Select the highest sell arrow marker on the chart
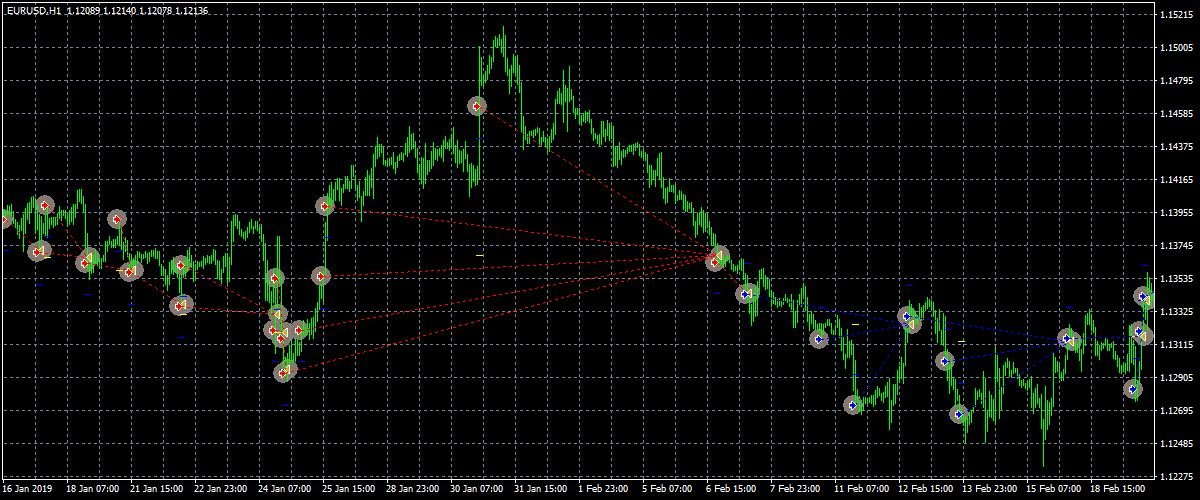The image size is (1200, 500). (478, 106)
